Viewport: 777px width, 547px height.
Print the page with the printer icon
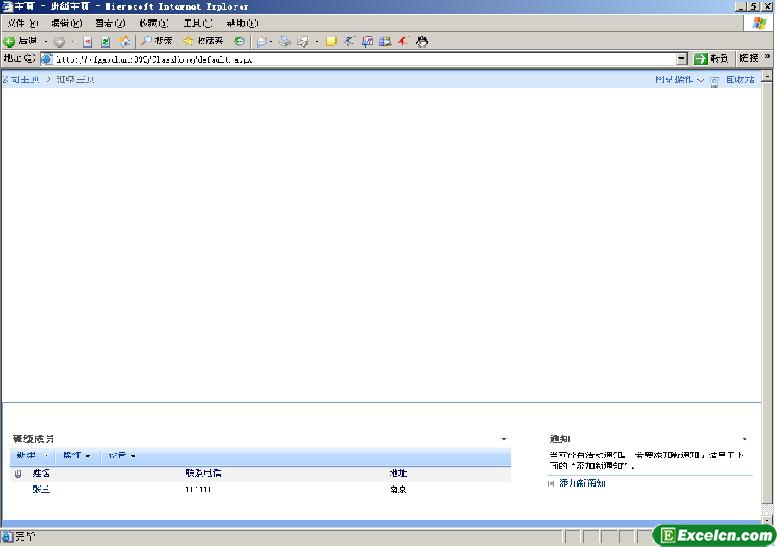click(x=284, y=42)
